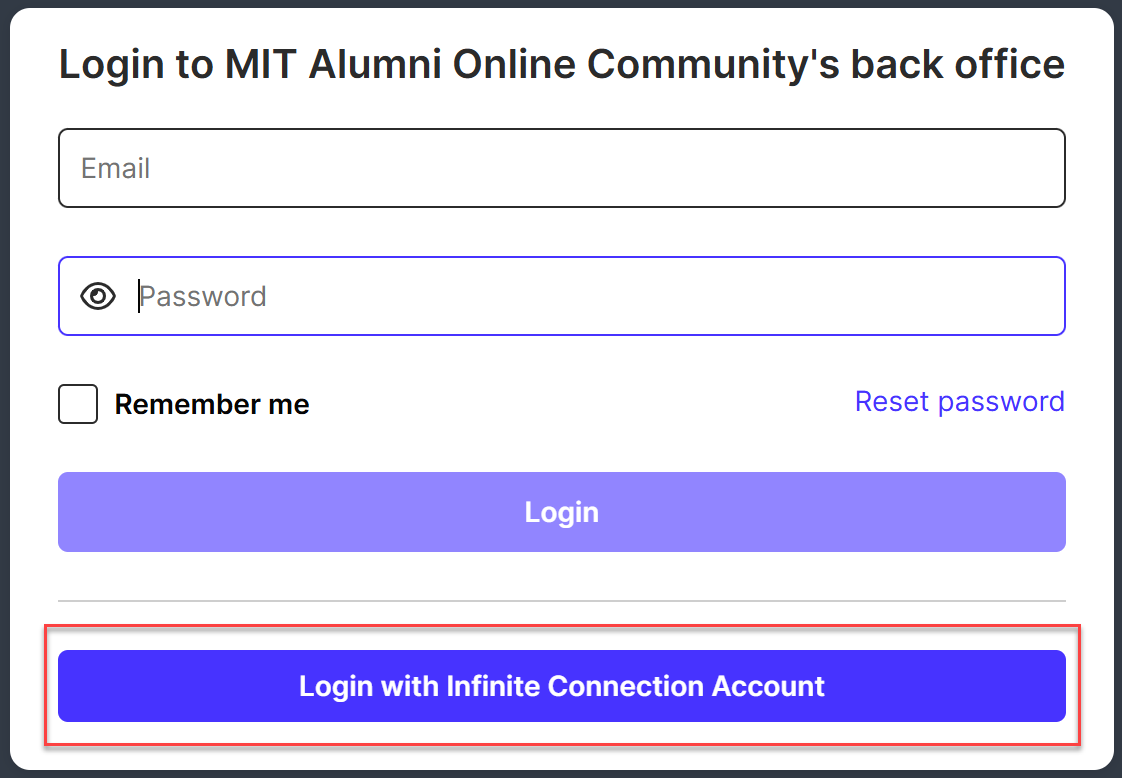
Task: Click into the Password input field
Action: 600,296
